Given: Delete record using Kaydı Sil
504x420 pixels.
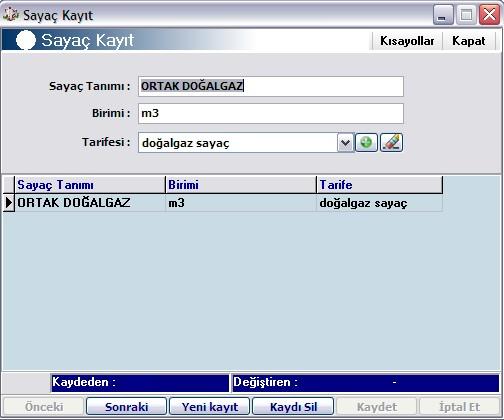Looking at the screenshot, I should point(293,407).
